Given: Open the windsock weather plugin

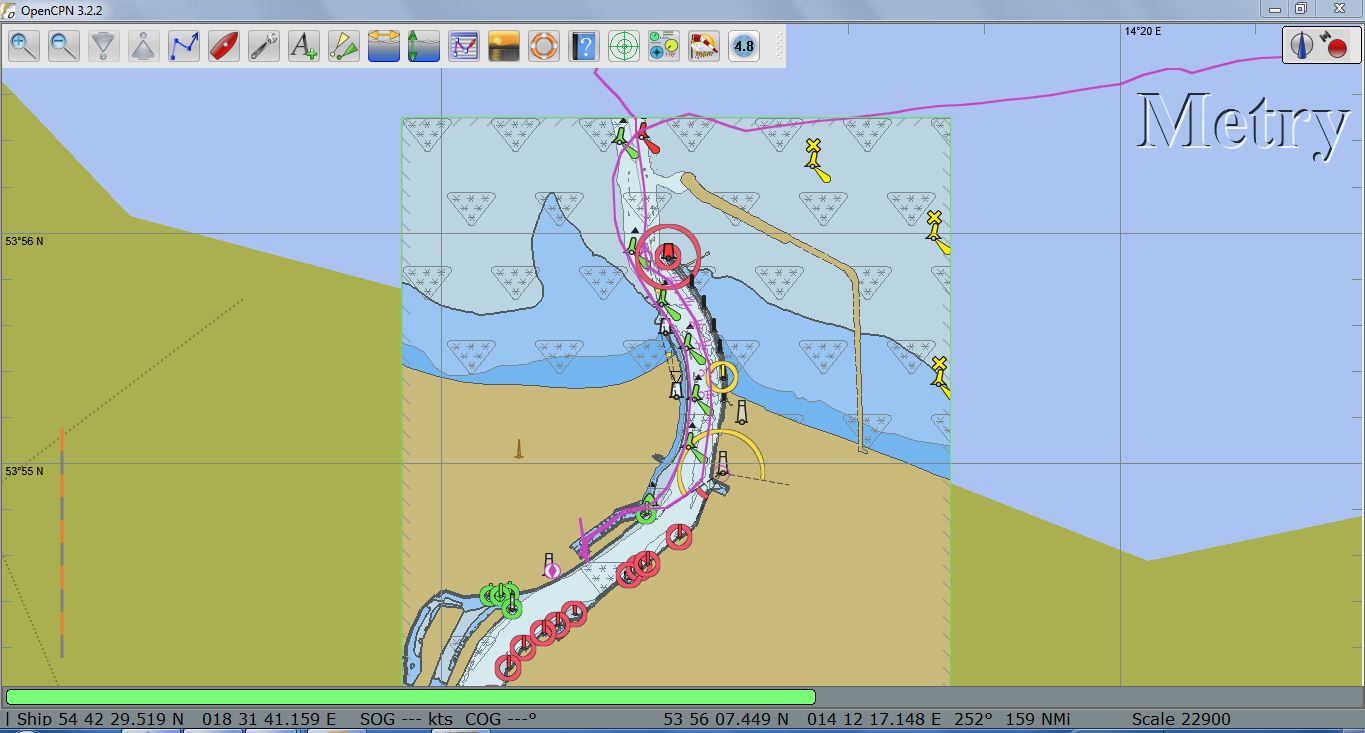Looking at the screenshot, I should pyautogui.click(x=704, y=46).
